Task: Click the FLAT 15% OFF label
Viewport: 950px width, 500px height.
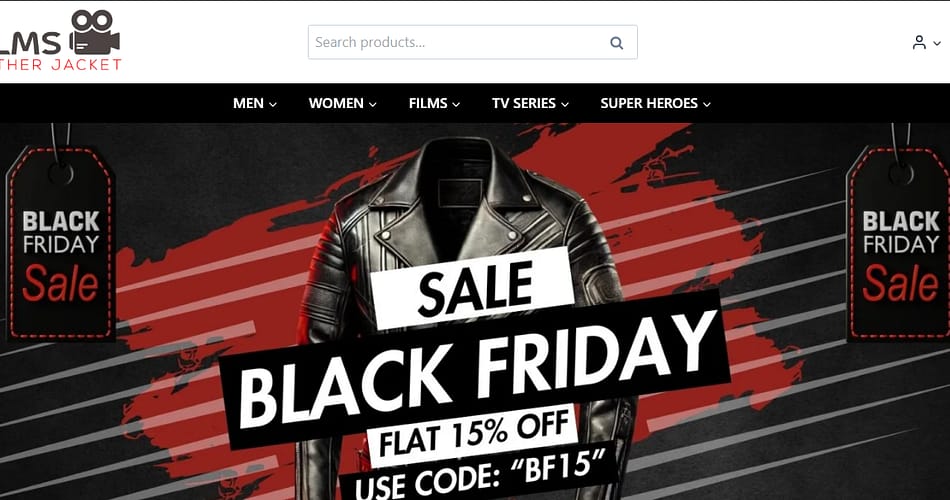Action: [x=473, y=434]
